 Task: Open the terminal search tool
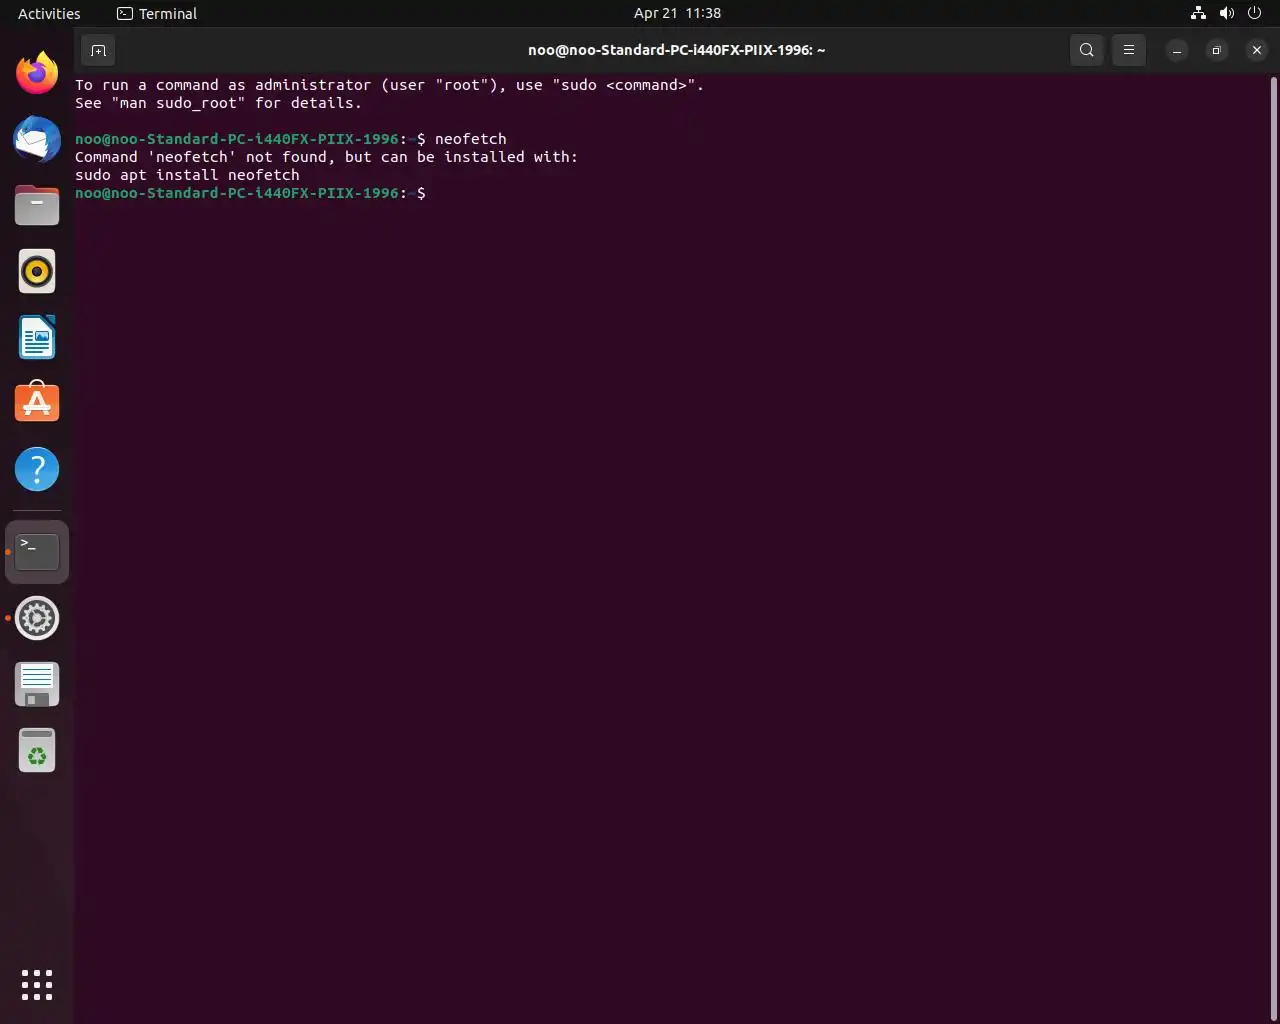coord(1087,50)
